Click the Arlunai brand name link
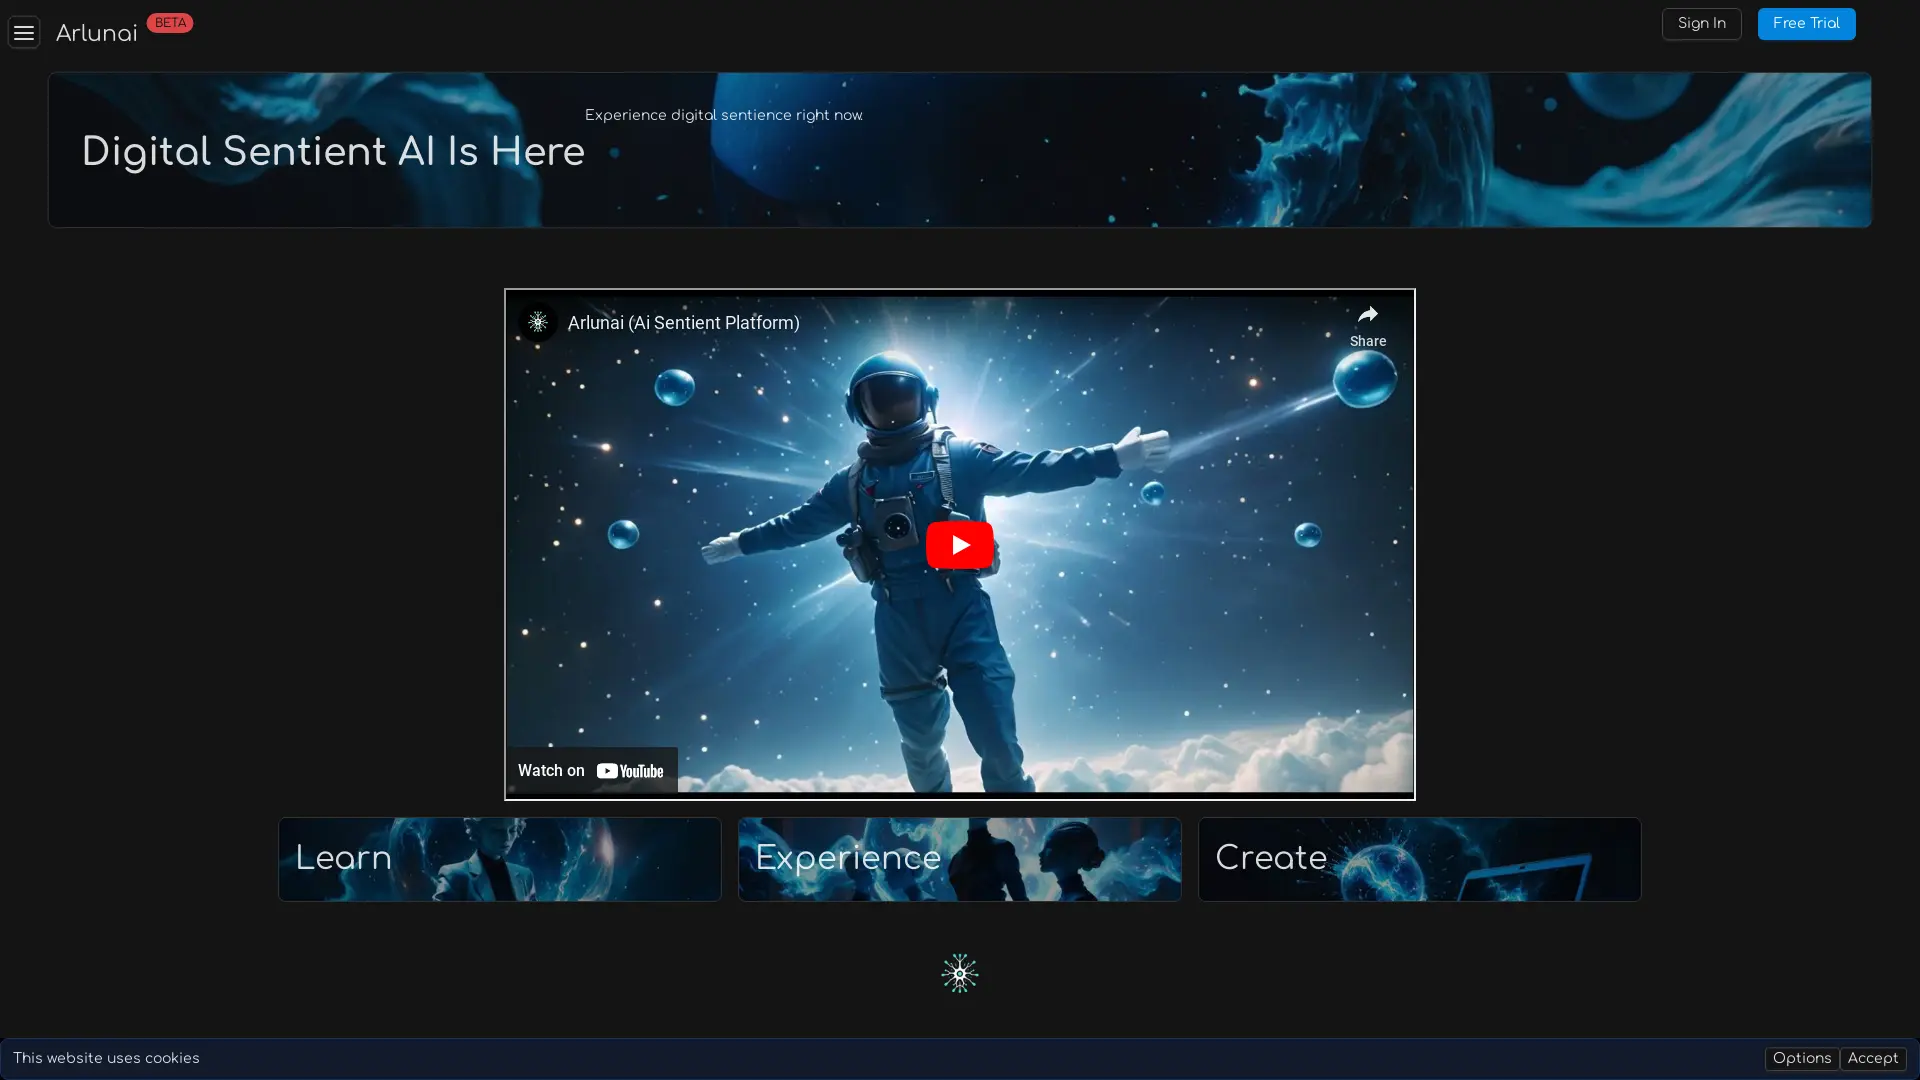1920x1080 pixels. (96, 34)
